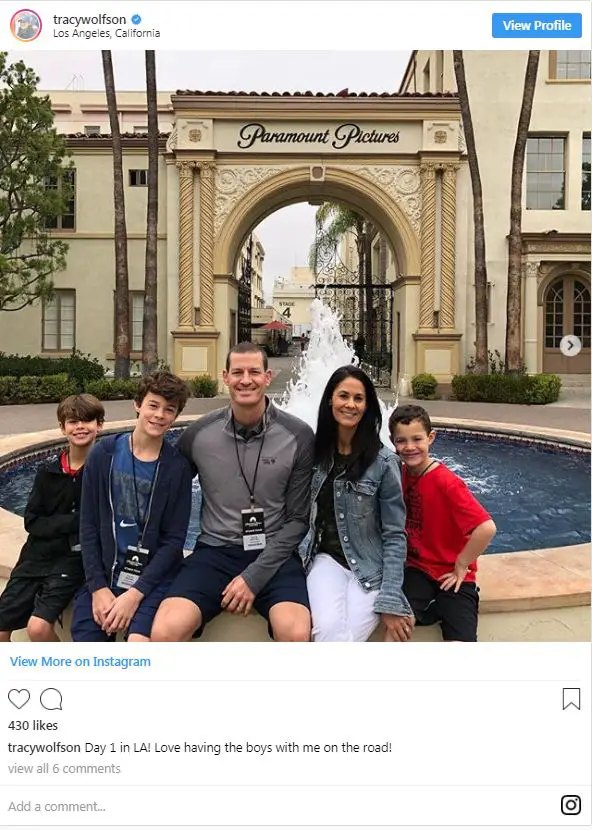592x830 pixels.
Task: Click the View Profile button
Action: click(537, 25)
